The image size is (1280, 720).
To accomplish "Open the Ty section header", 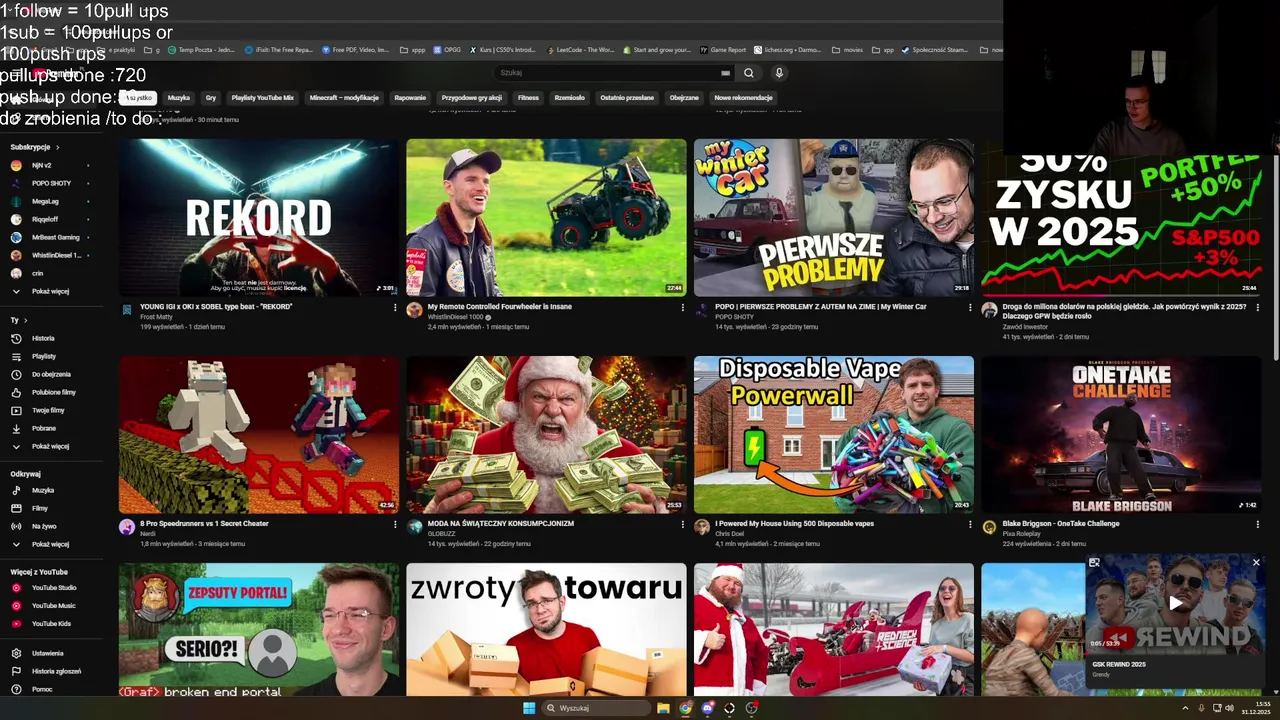I will [x=18, y=320].
